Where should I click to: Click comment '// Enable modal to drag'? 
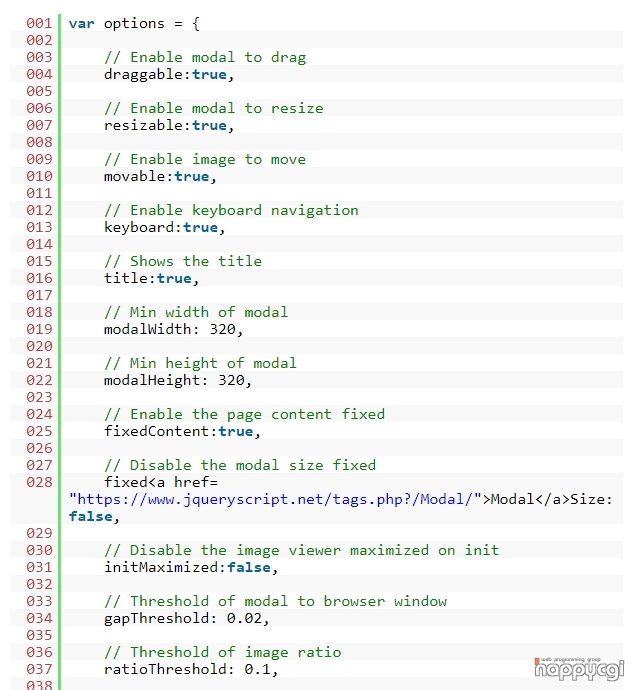click(205, 57)
